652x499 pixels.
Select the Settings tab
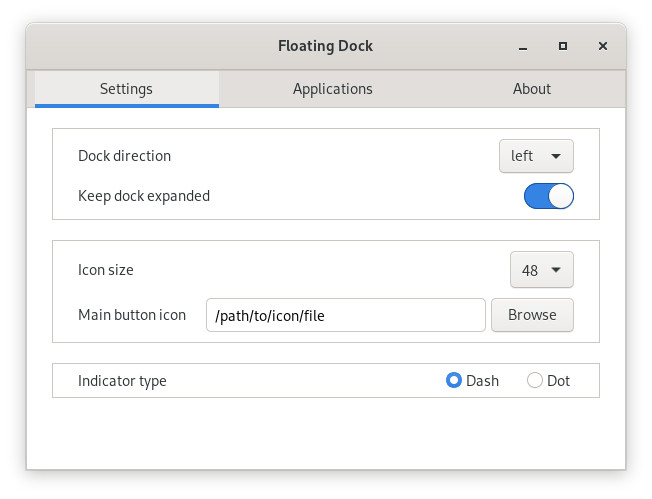pos(126,89)
